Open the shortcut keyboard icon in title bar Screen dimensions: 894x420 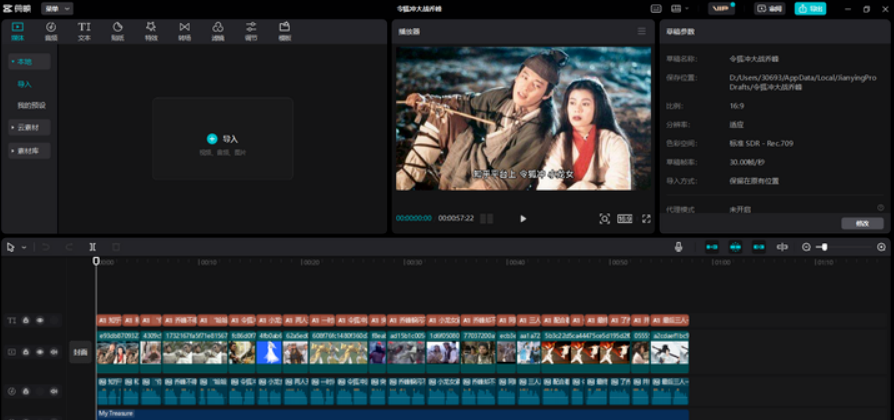click(656, 9)
